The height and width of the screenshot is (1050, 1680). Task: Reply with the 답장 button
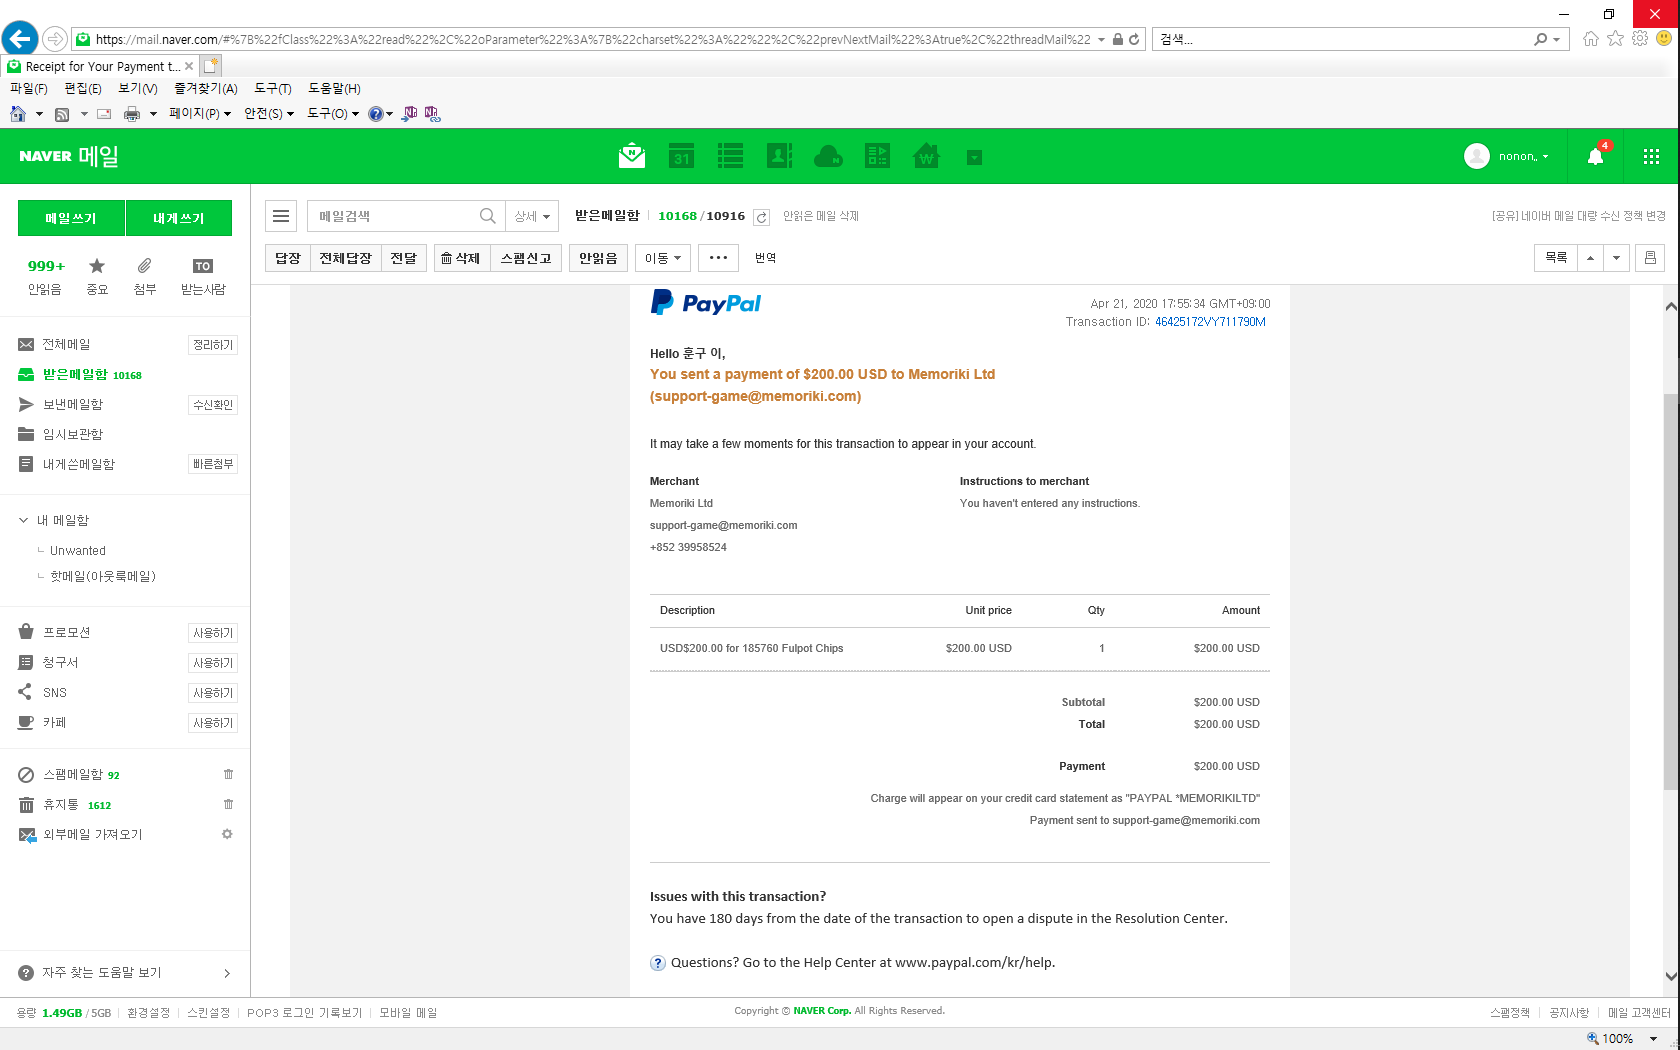(x=288, y=258)
